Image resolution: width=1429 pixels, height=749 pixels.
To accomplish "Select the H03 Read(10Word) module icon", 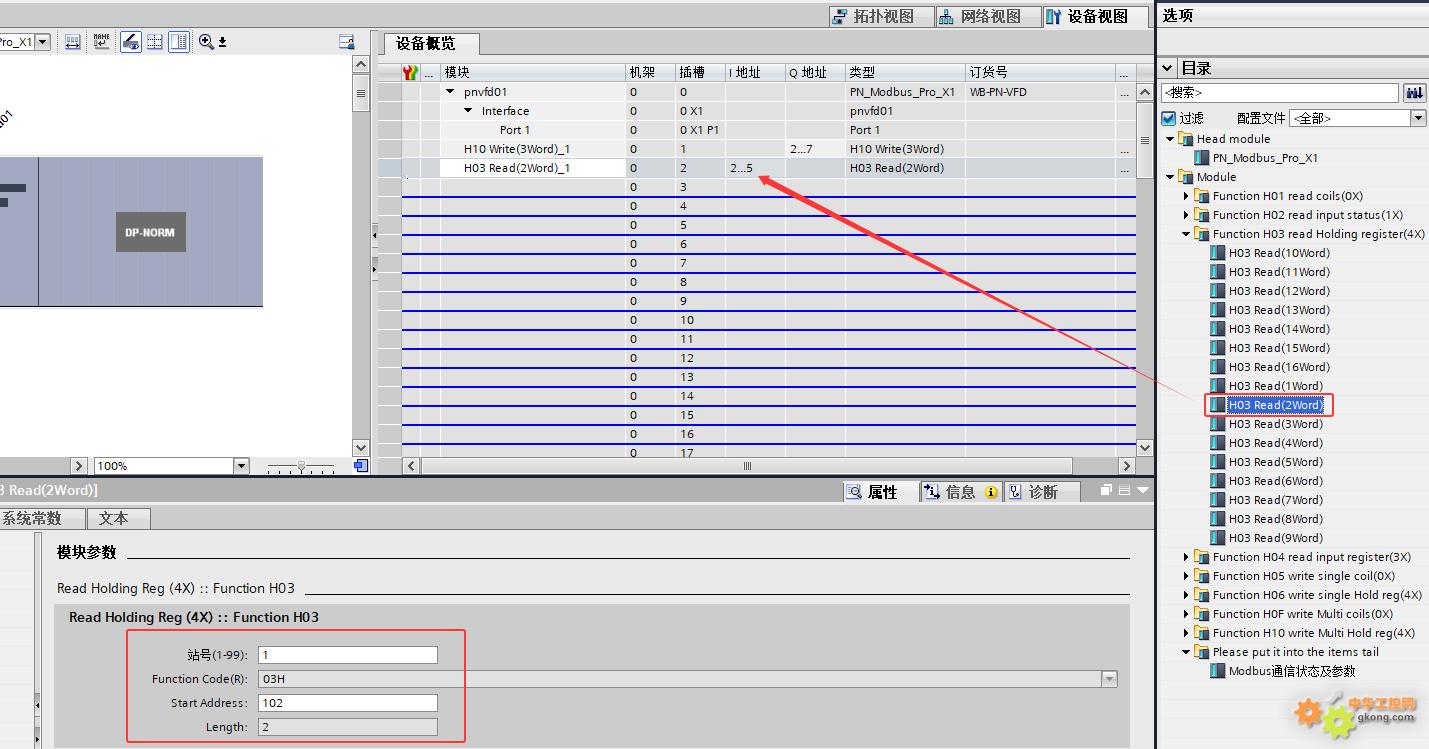I will (x=1218, y=253).
